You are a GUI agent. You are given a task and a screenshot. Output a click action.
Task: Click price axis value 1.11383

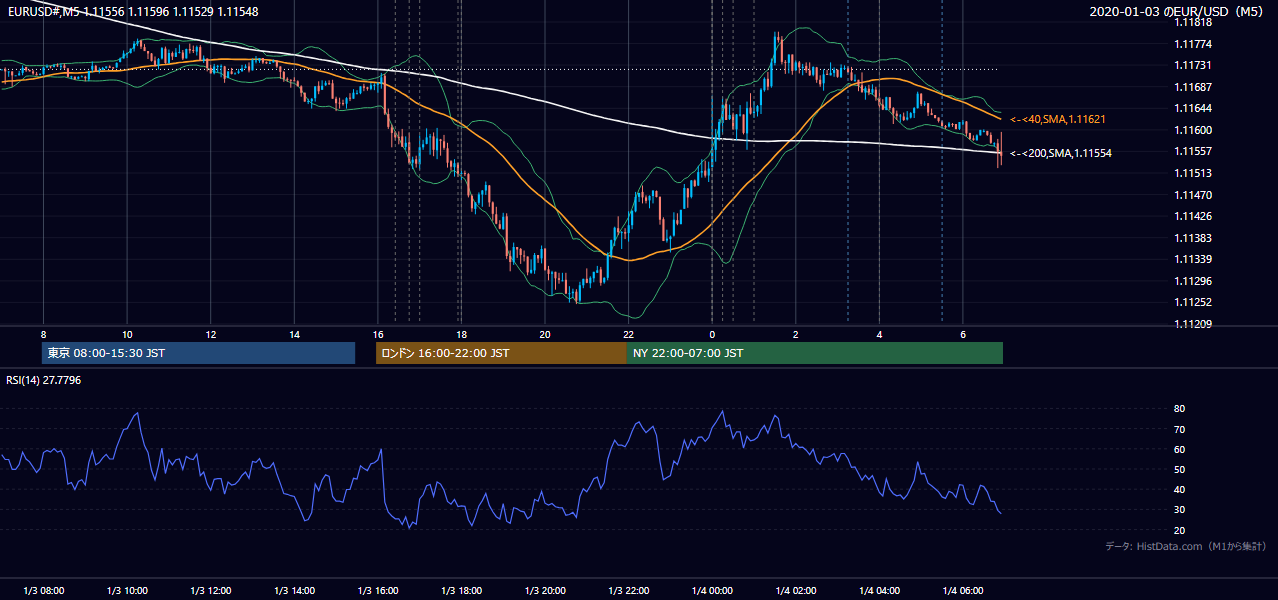point(1193,238)
